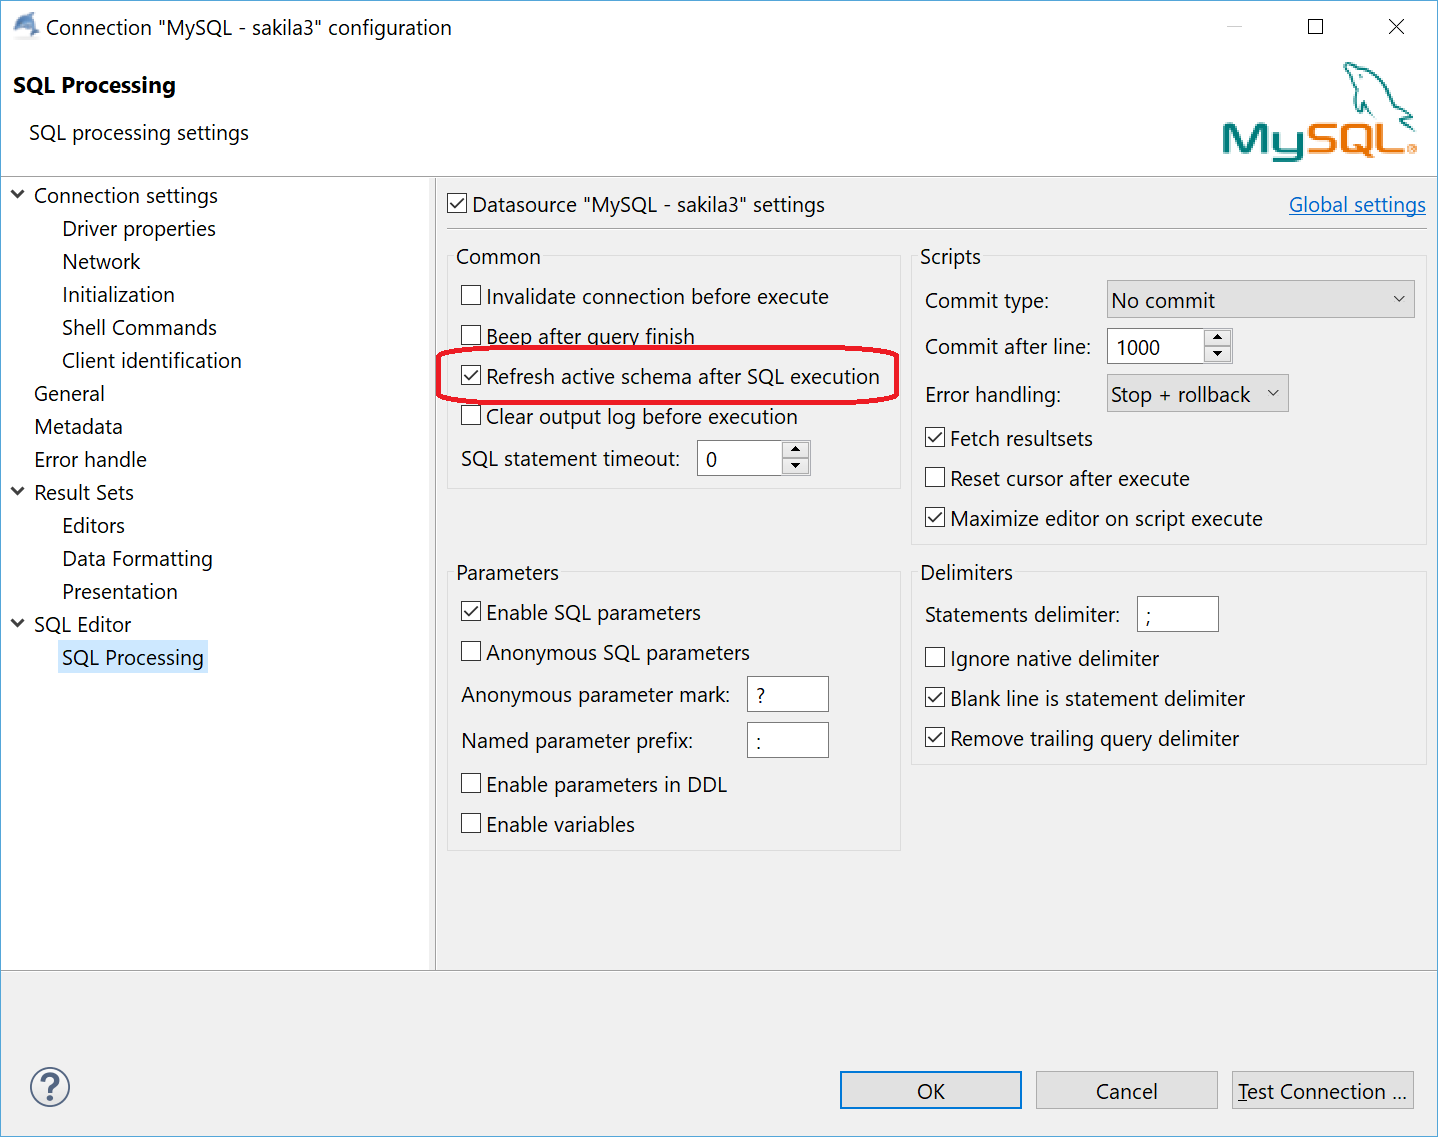Enable "Anonymous SQL parameters"

click(471, 651)
